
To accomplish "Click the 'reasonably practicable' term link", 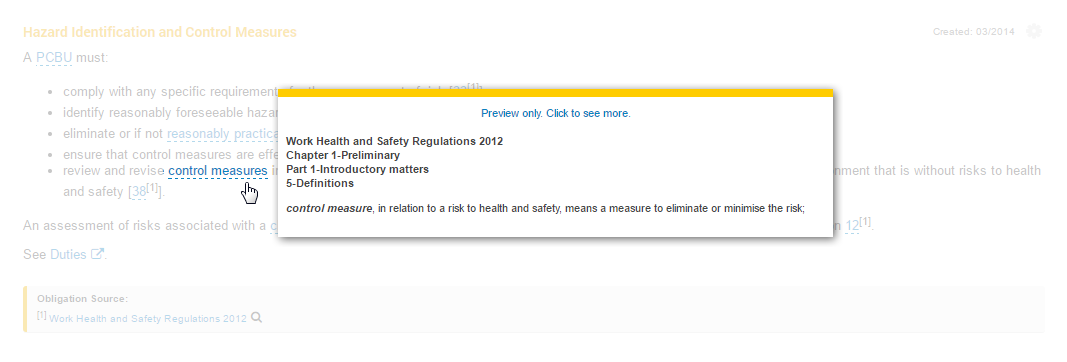I will [223, 134].
